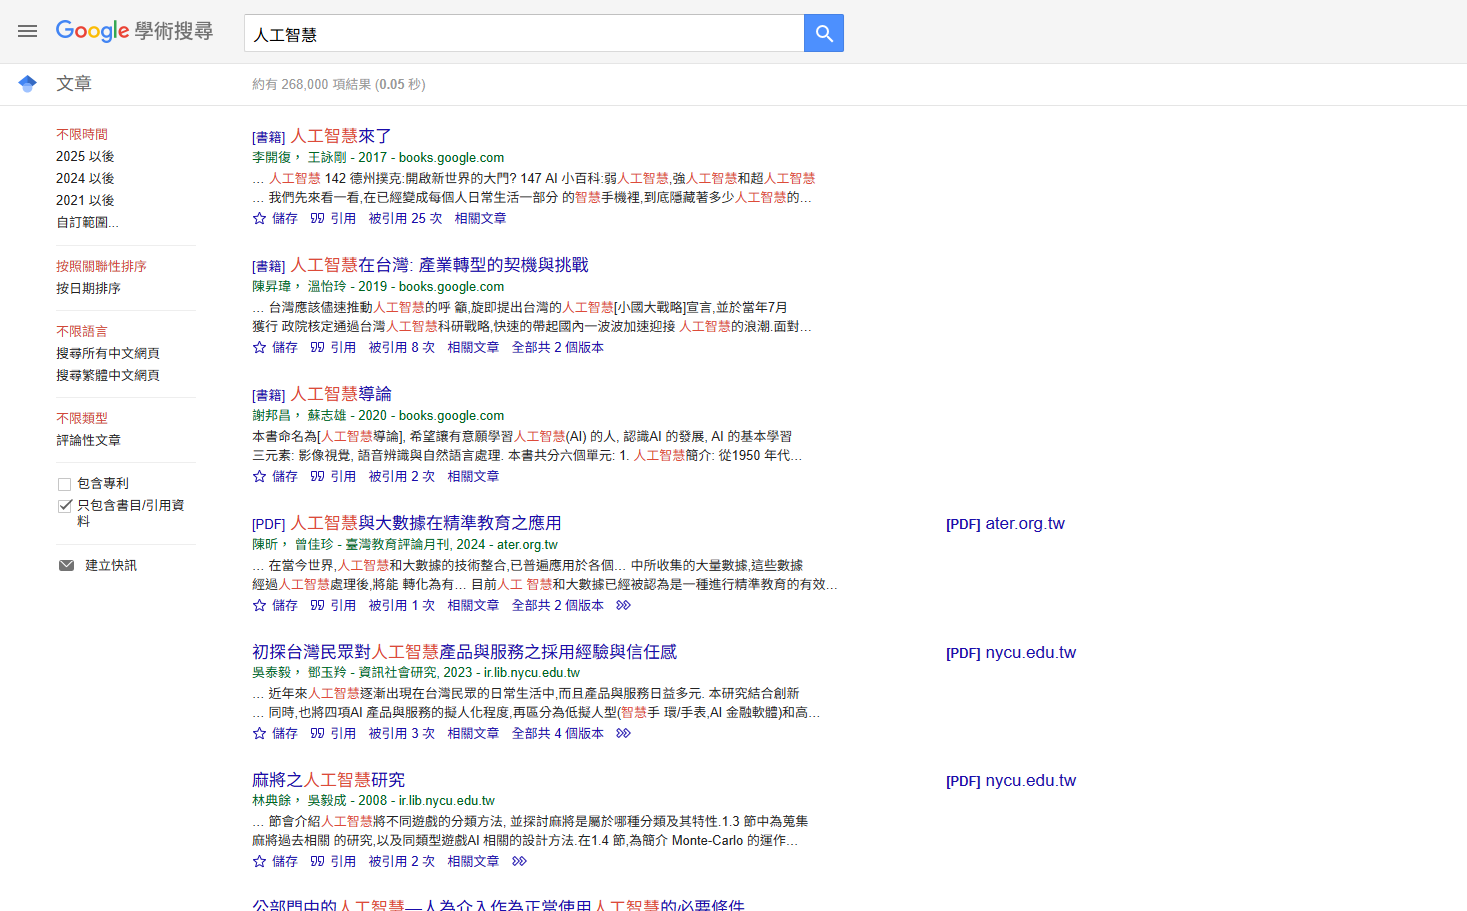
Task: Select 搜尋繁體中文網頁 language filter
Action: click(110, 374)
